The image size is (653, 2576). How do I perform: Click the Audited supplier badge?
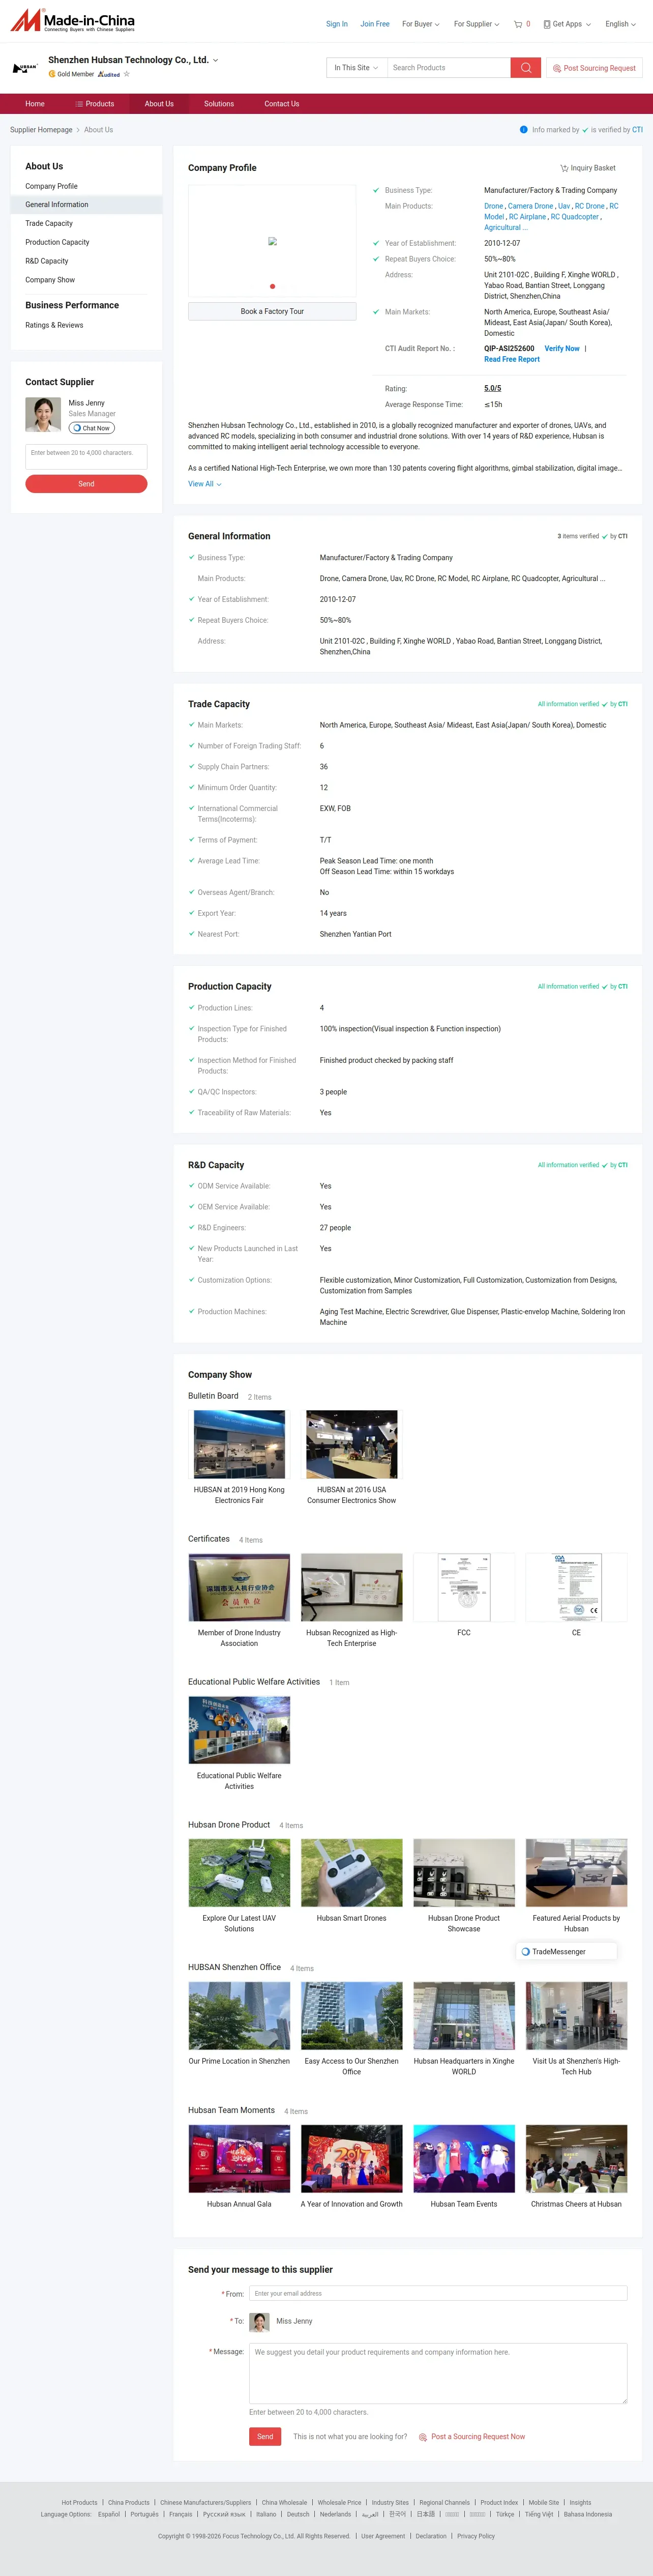[108, 74]
